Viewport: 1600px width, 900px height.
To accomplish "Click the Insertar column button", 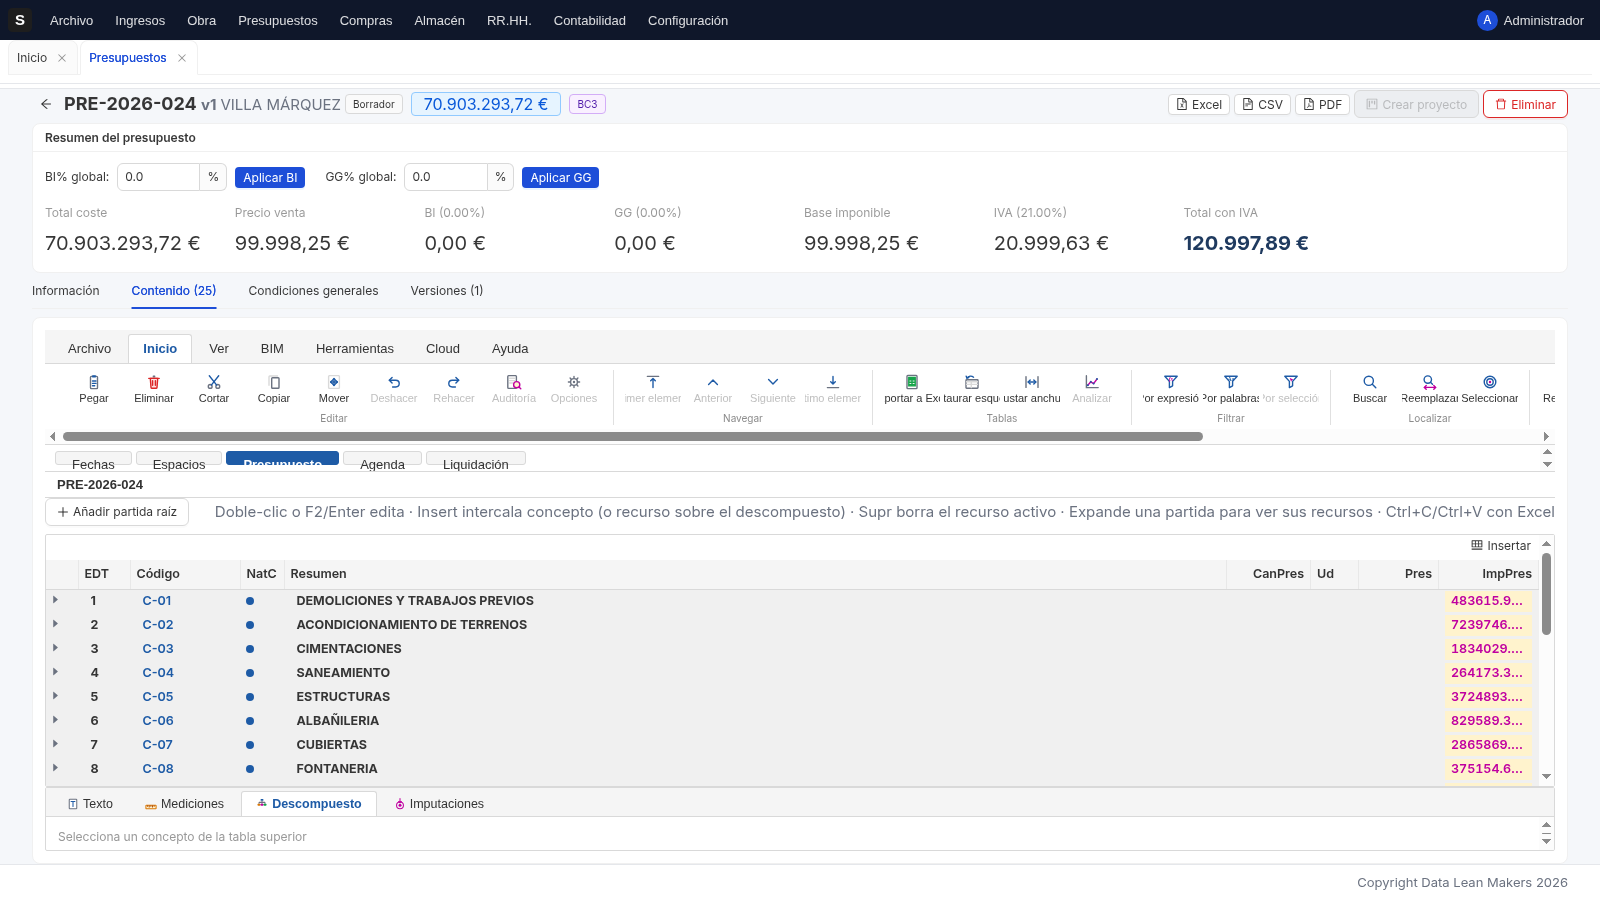I will pos(1501,546).
